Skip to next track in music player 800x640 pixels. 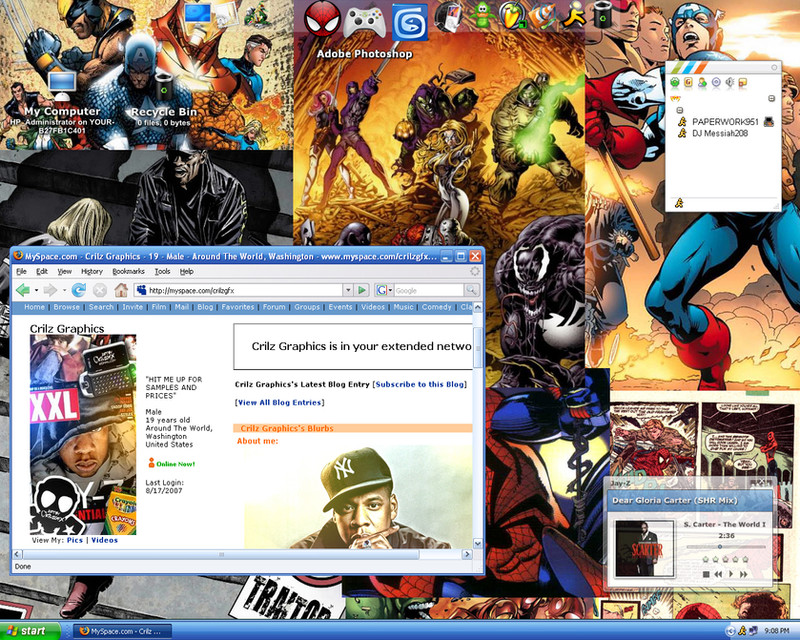[743, 574]
